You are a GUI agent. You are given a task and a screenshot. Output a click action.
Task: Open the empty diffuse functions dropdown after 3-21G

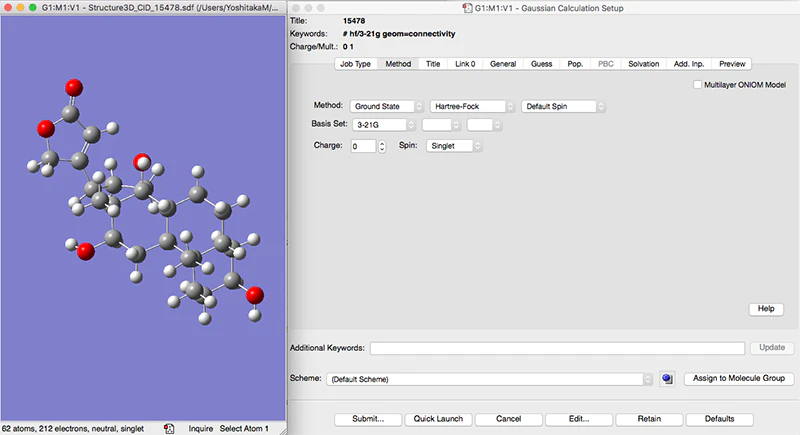[x=441, y=125]
